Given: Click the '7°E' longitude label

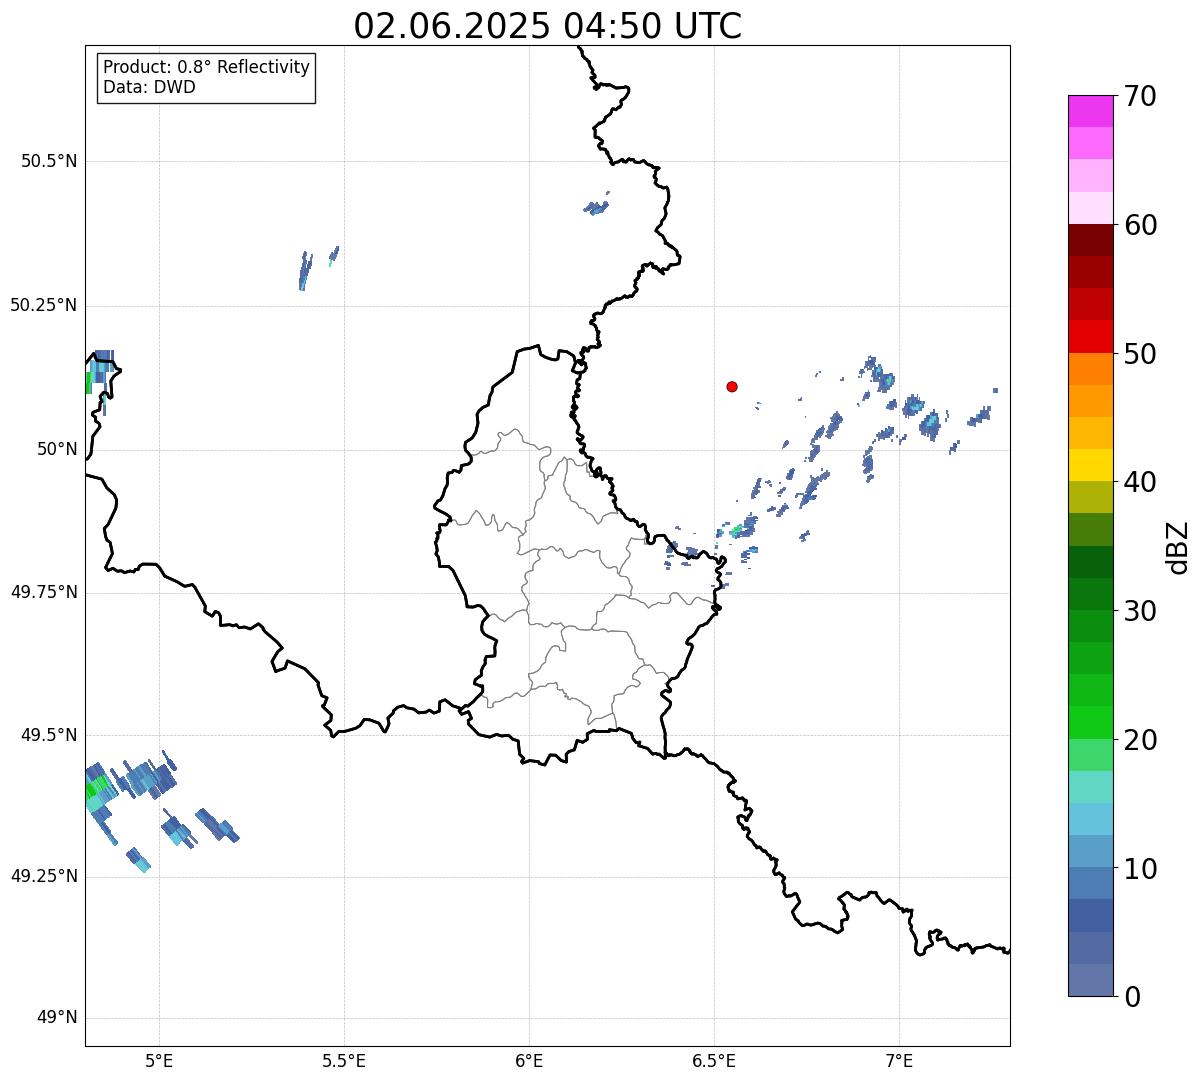Looking at the screenshot, I should pos(899,1062).
